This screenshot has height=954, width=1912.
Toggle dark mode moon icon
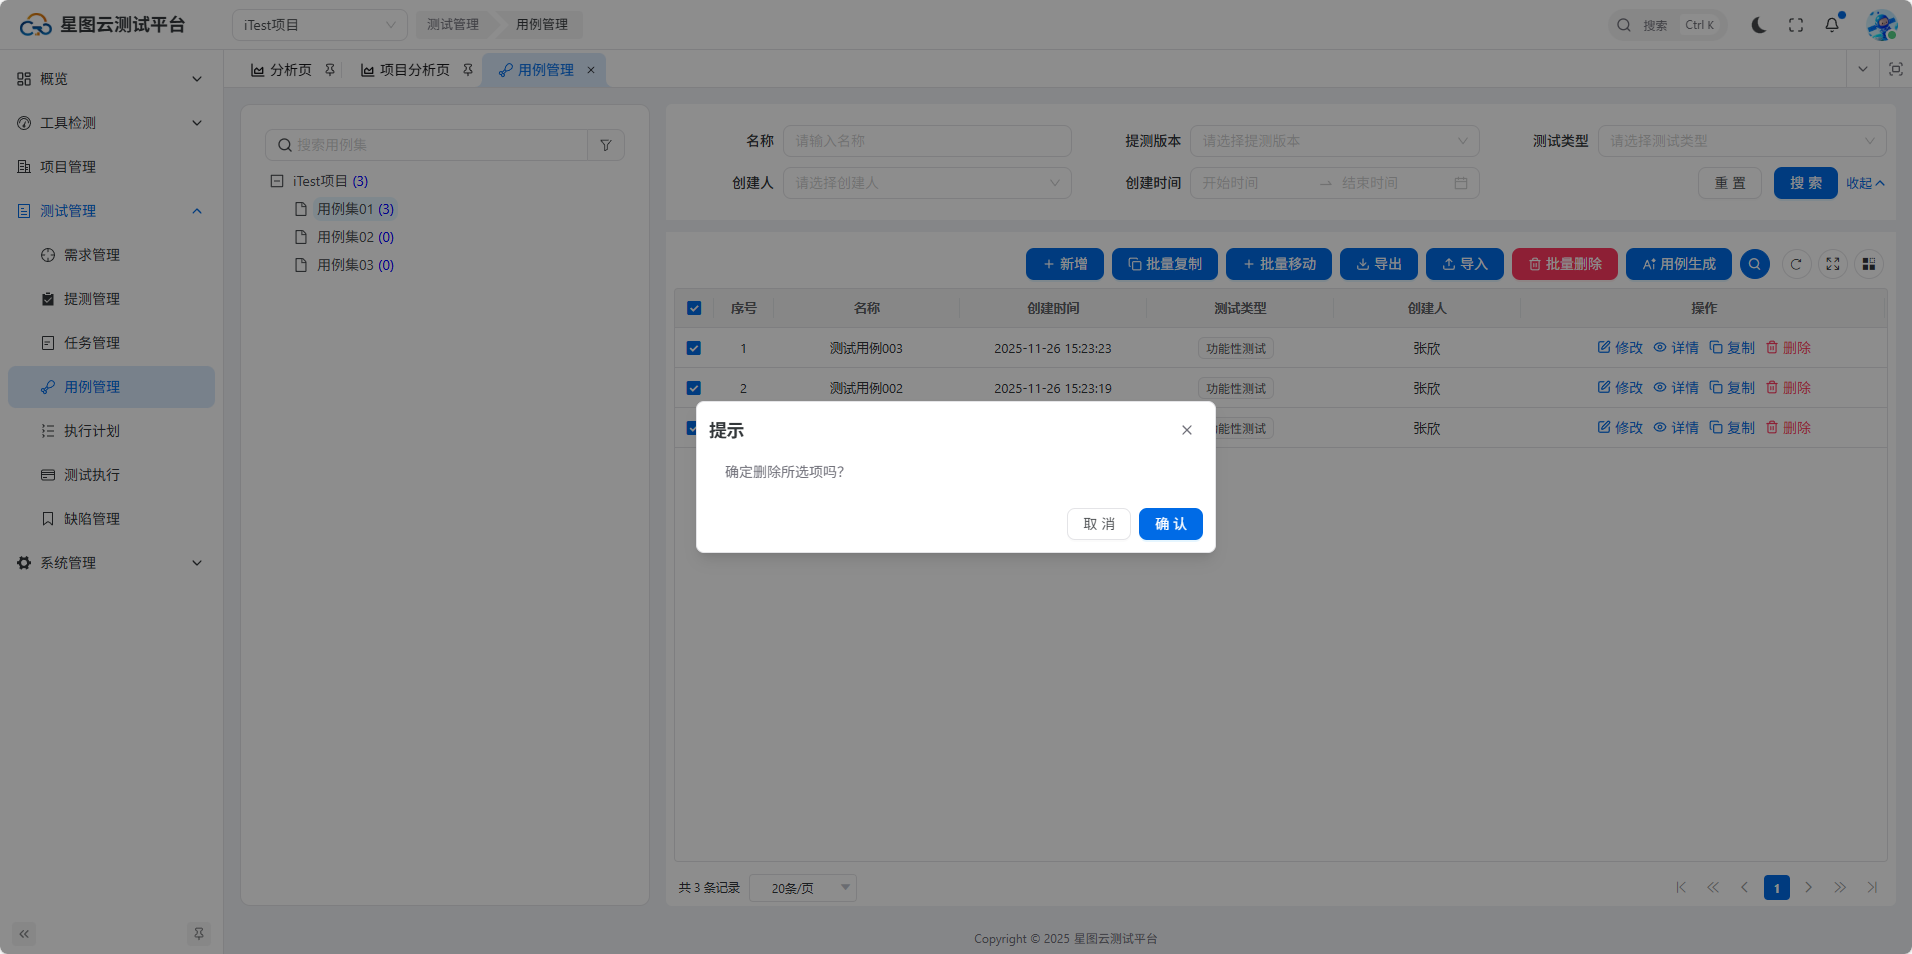1758,25
